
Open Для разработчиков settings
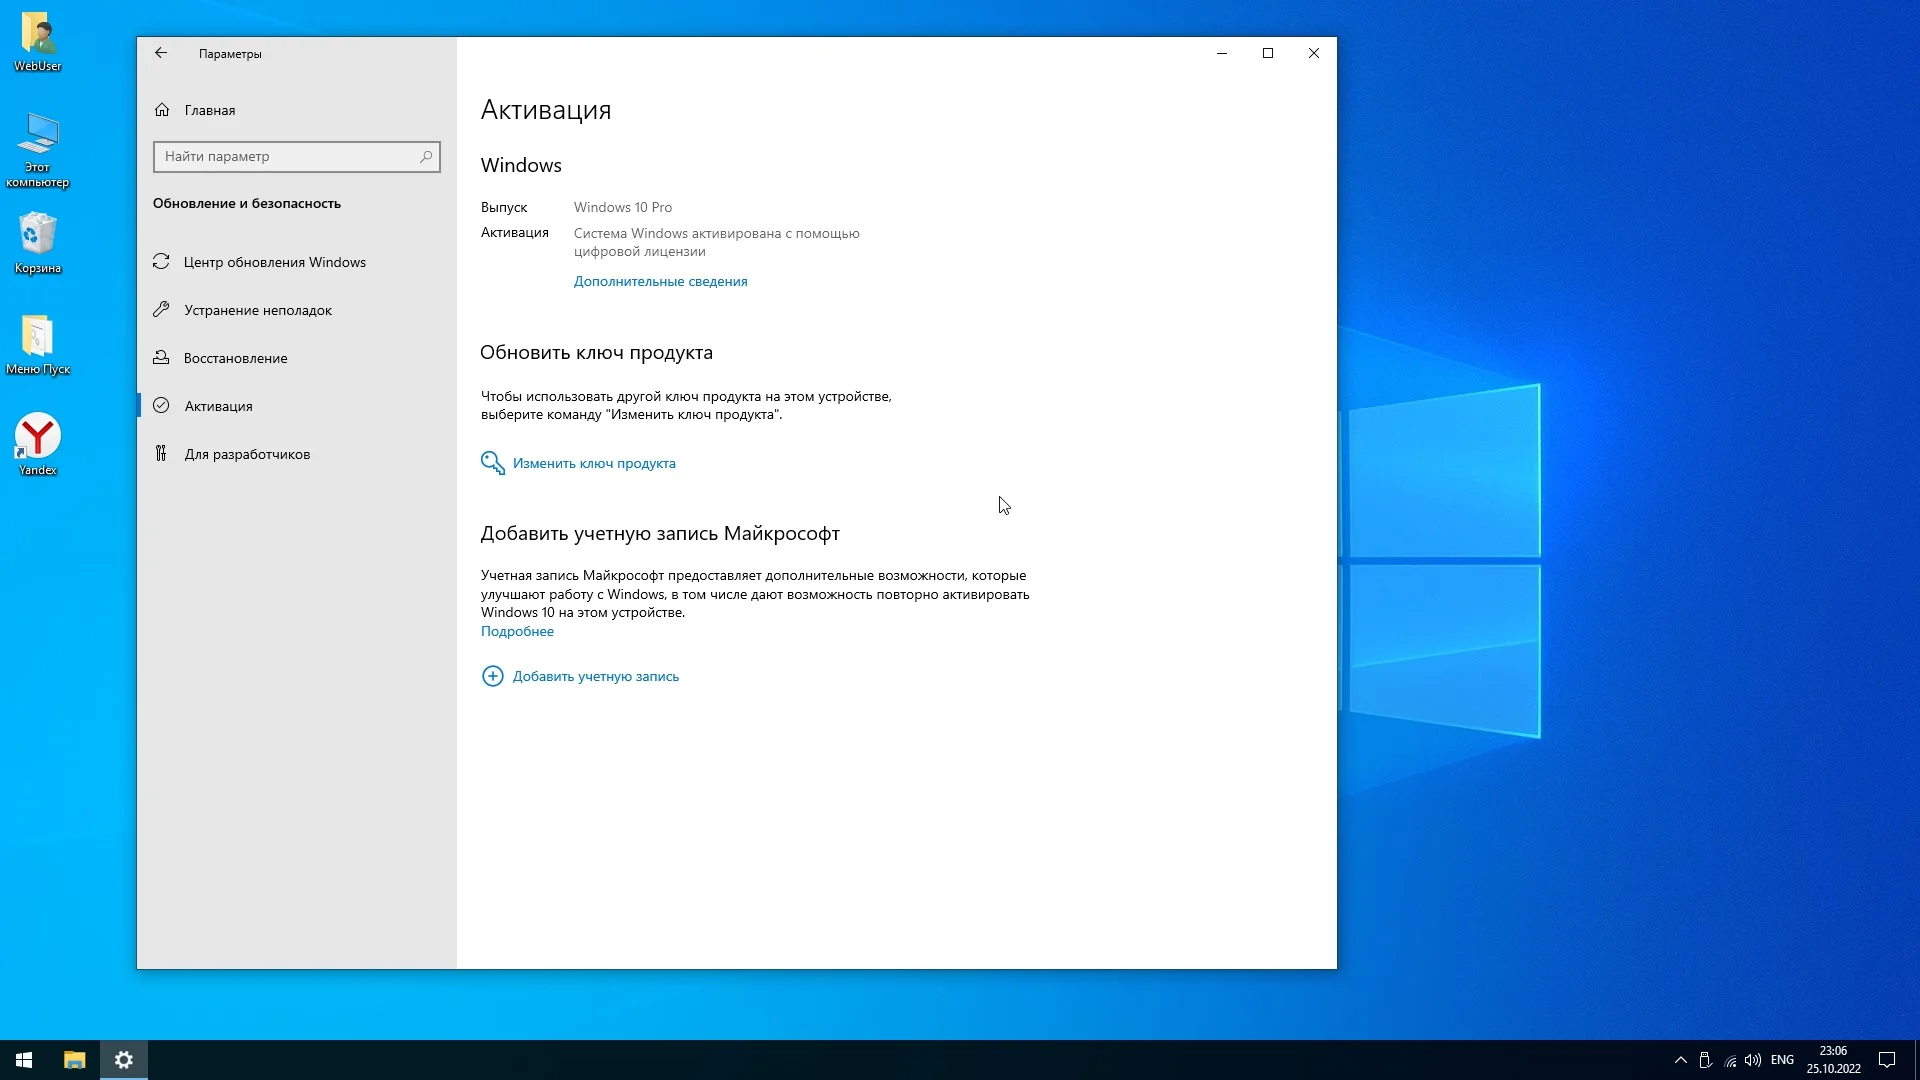click(246, 454)
